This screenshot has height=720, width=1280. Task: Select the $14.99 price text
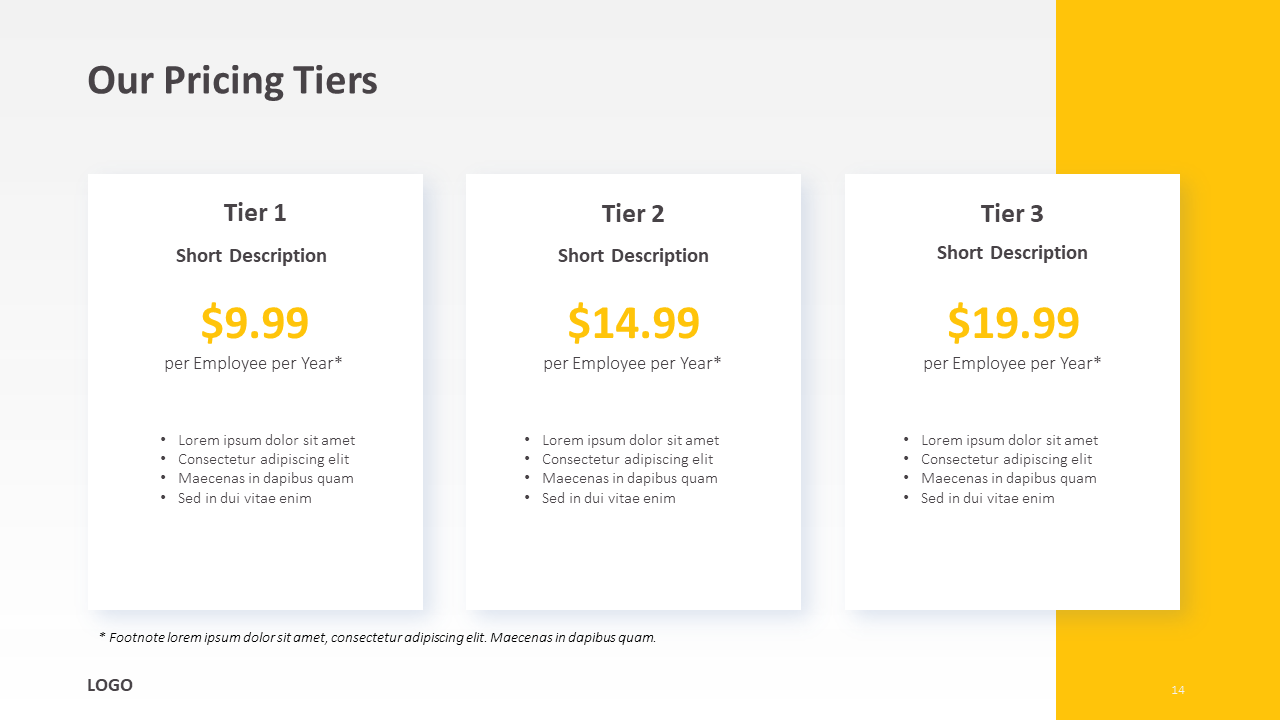633,323
